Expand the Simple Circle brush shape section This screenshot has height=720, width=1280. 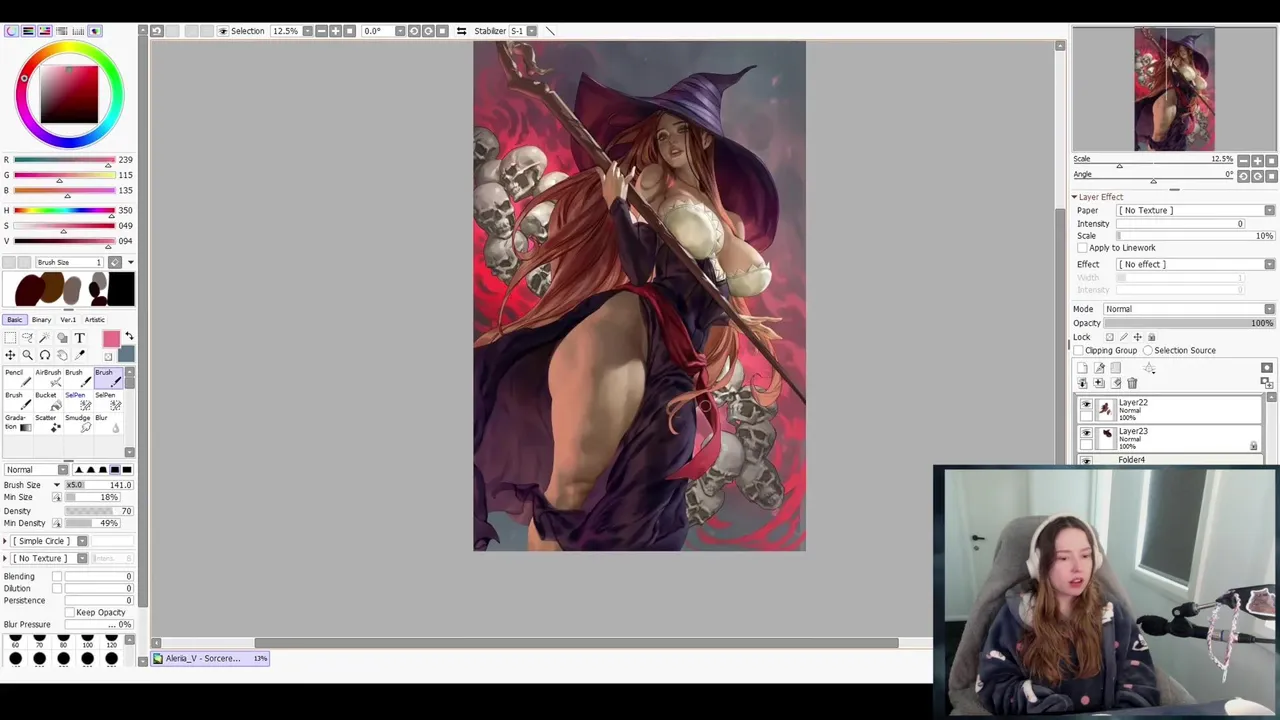pos(6,541)
